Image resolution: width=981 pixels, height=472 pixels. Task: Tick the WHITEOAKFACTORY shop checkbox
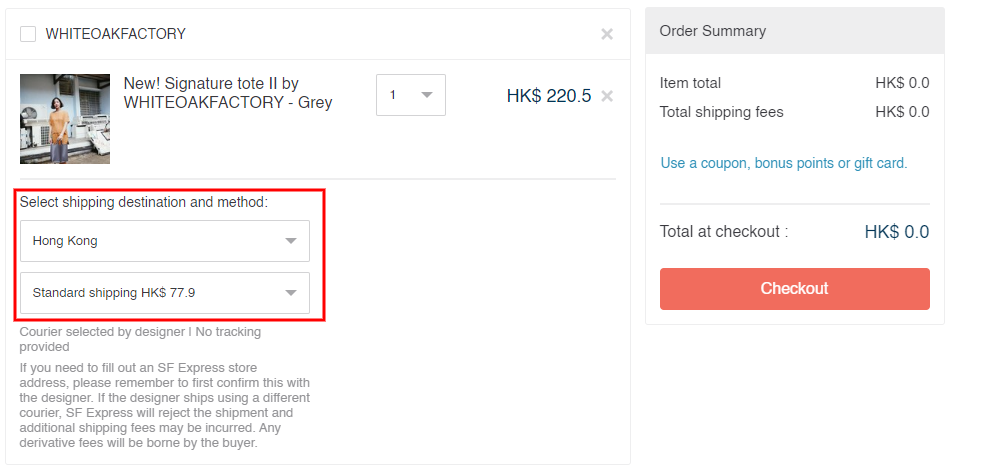[28, 34]
